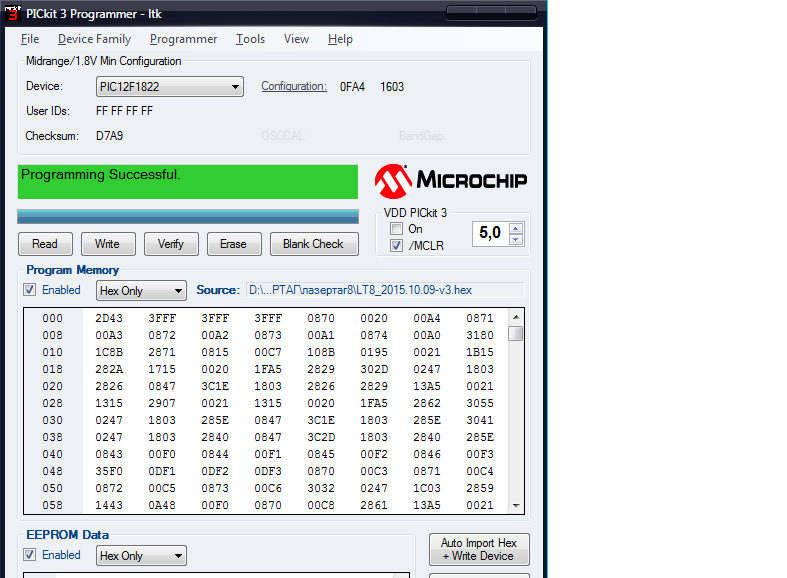
Task: Toggle the /MCLR checkbox
Action: point(397,245)
